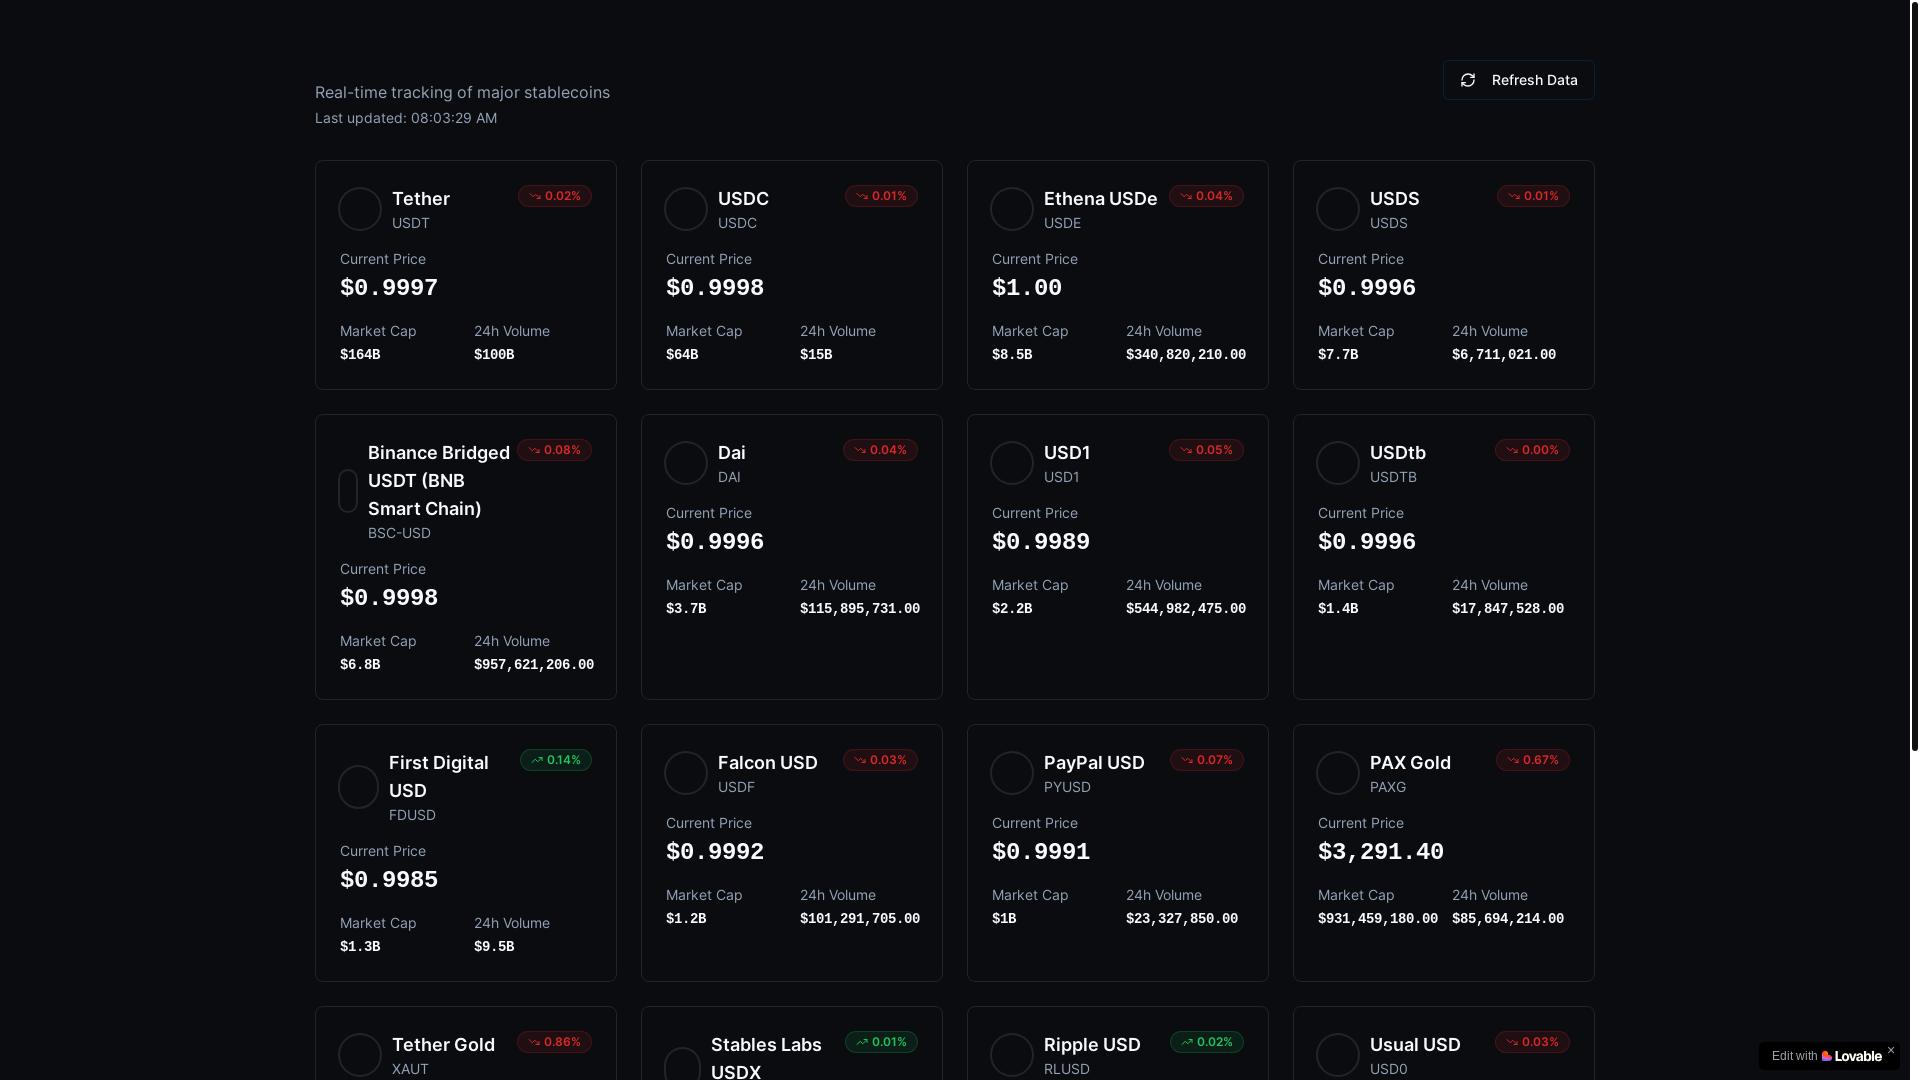
Task: Click the refresh arrows icon
Action: [1468, 80]
